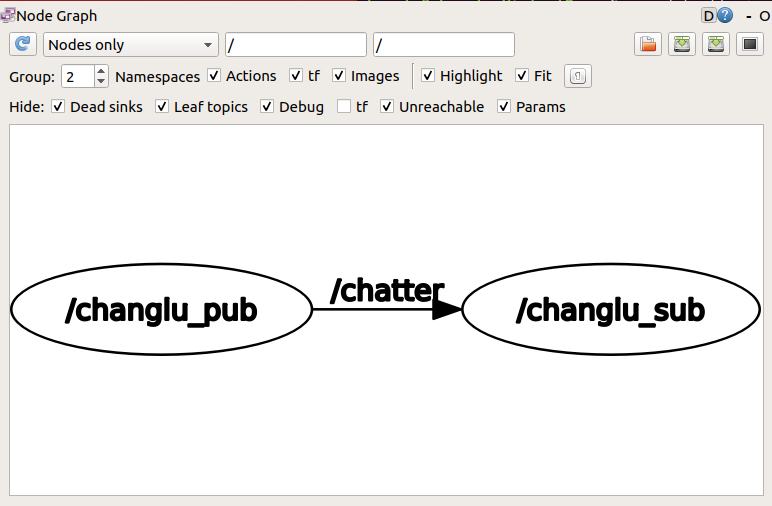Click the fit-in-view button

point(578,76)
